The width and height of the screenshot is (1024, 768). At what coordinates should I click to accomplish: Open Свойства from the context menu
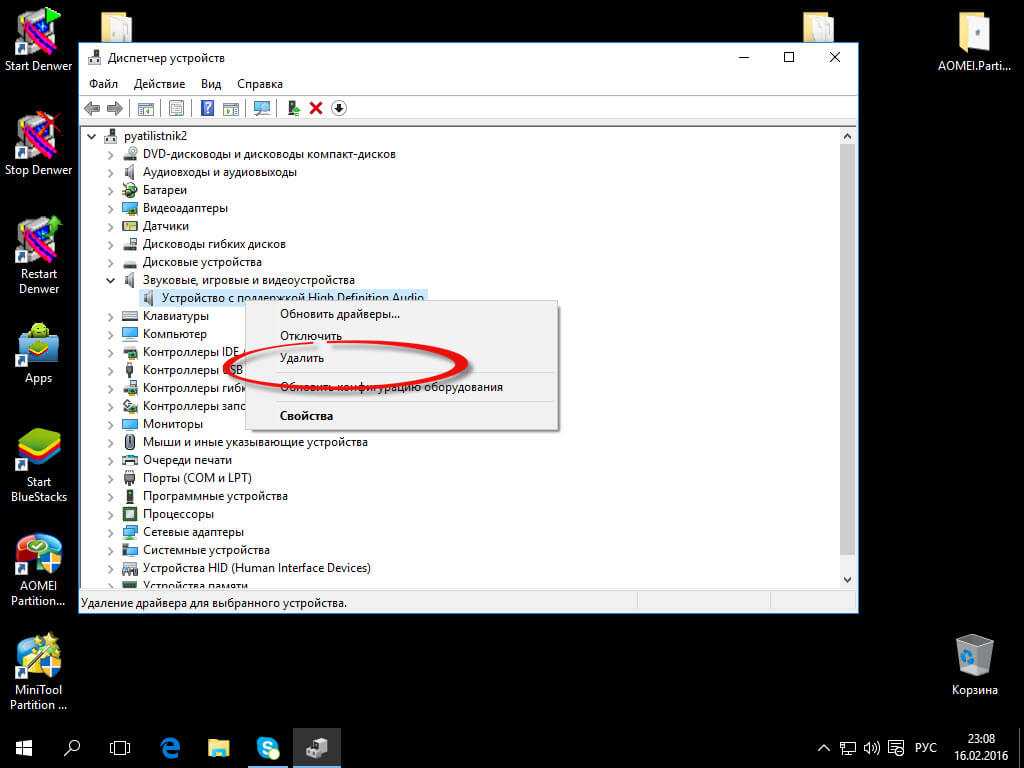coord(306,416)
